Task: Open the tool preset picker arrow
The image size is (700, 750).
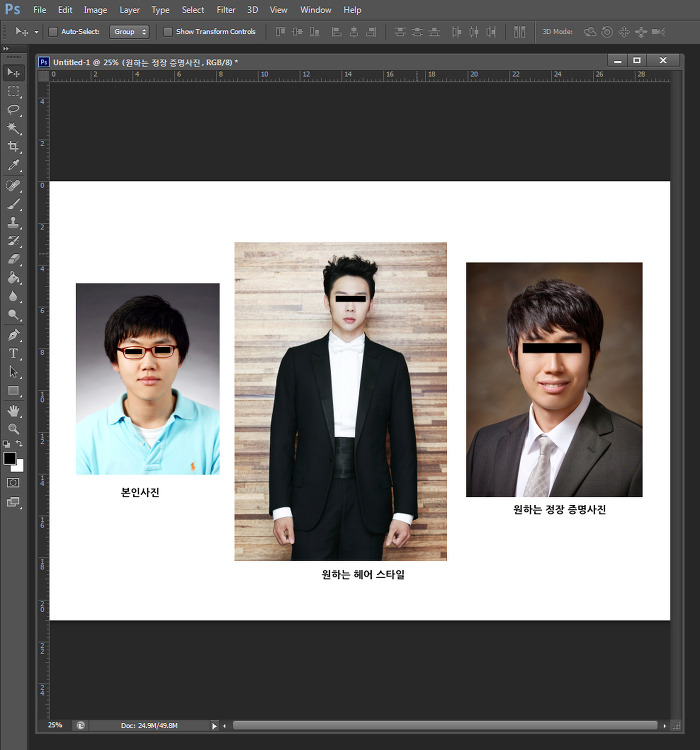Action: pos(37,32)
